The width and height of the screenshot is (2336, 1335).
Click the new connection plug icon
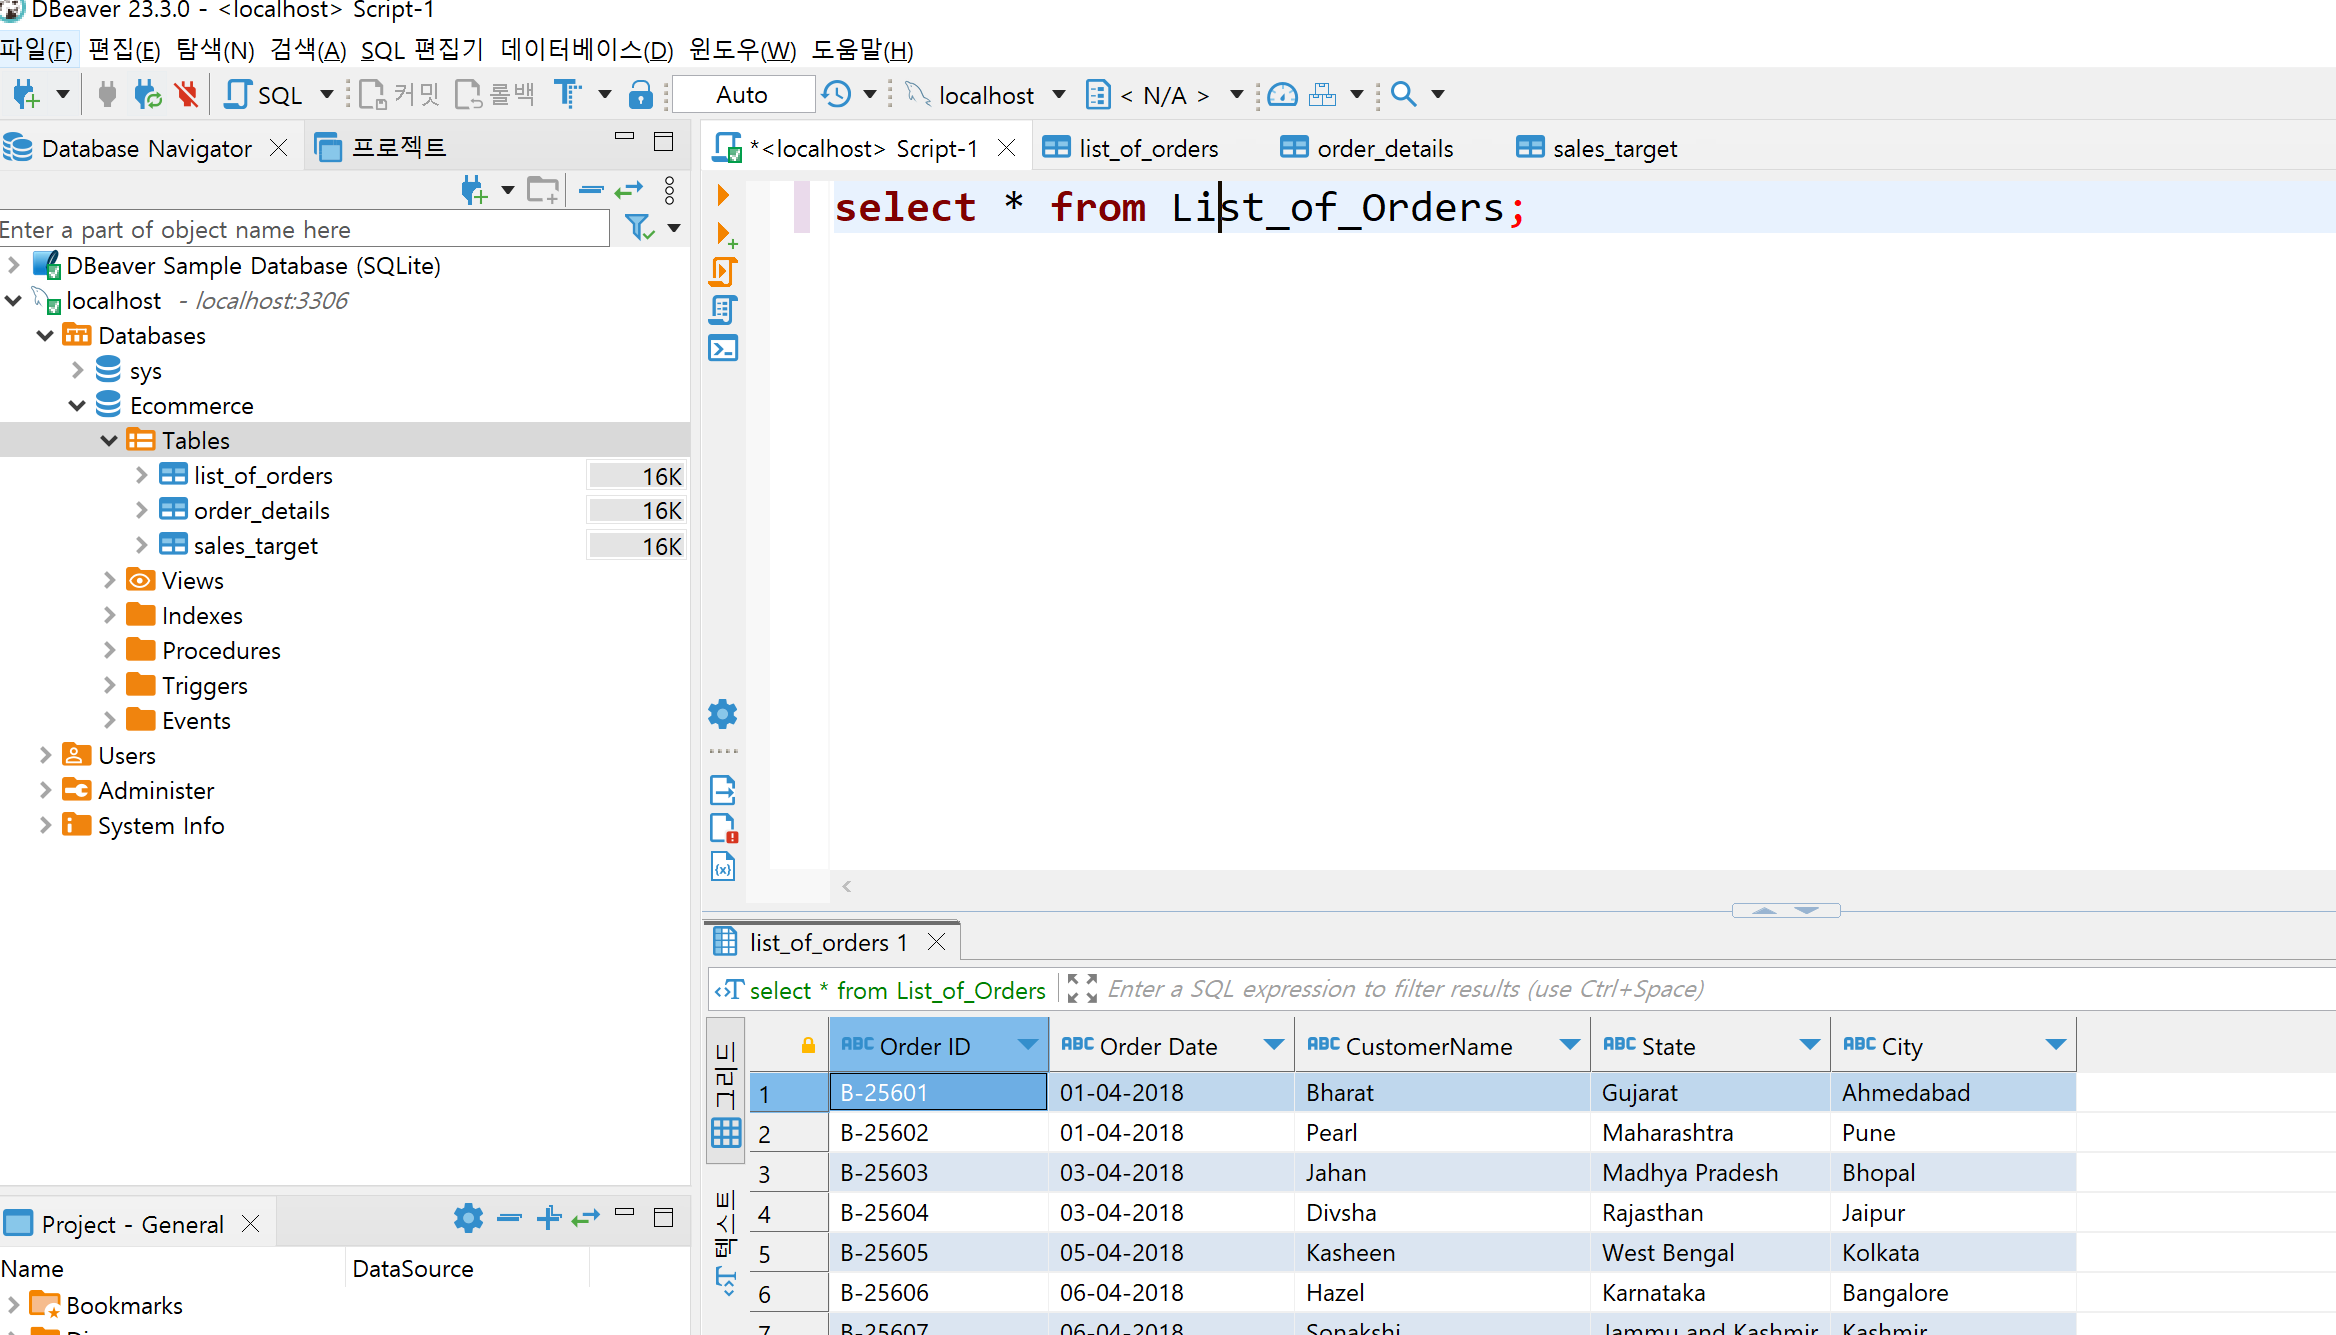point(26,95)
